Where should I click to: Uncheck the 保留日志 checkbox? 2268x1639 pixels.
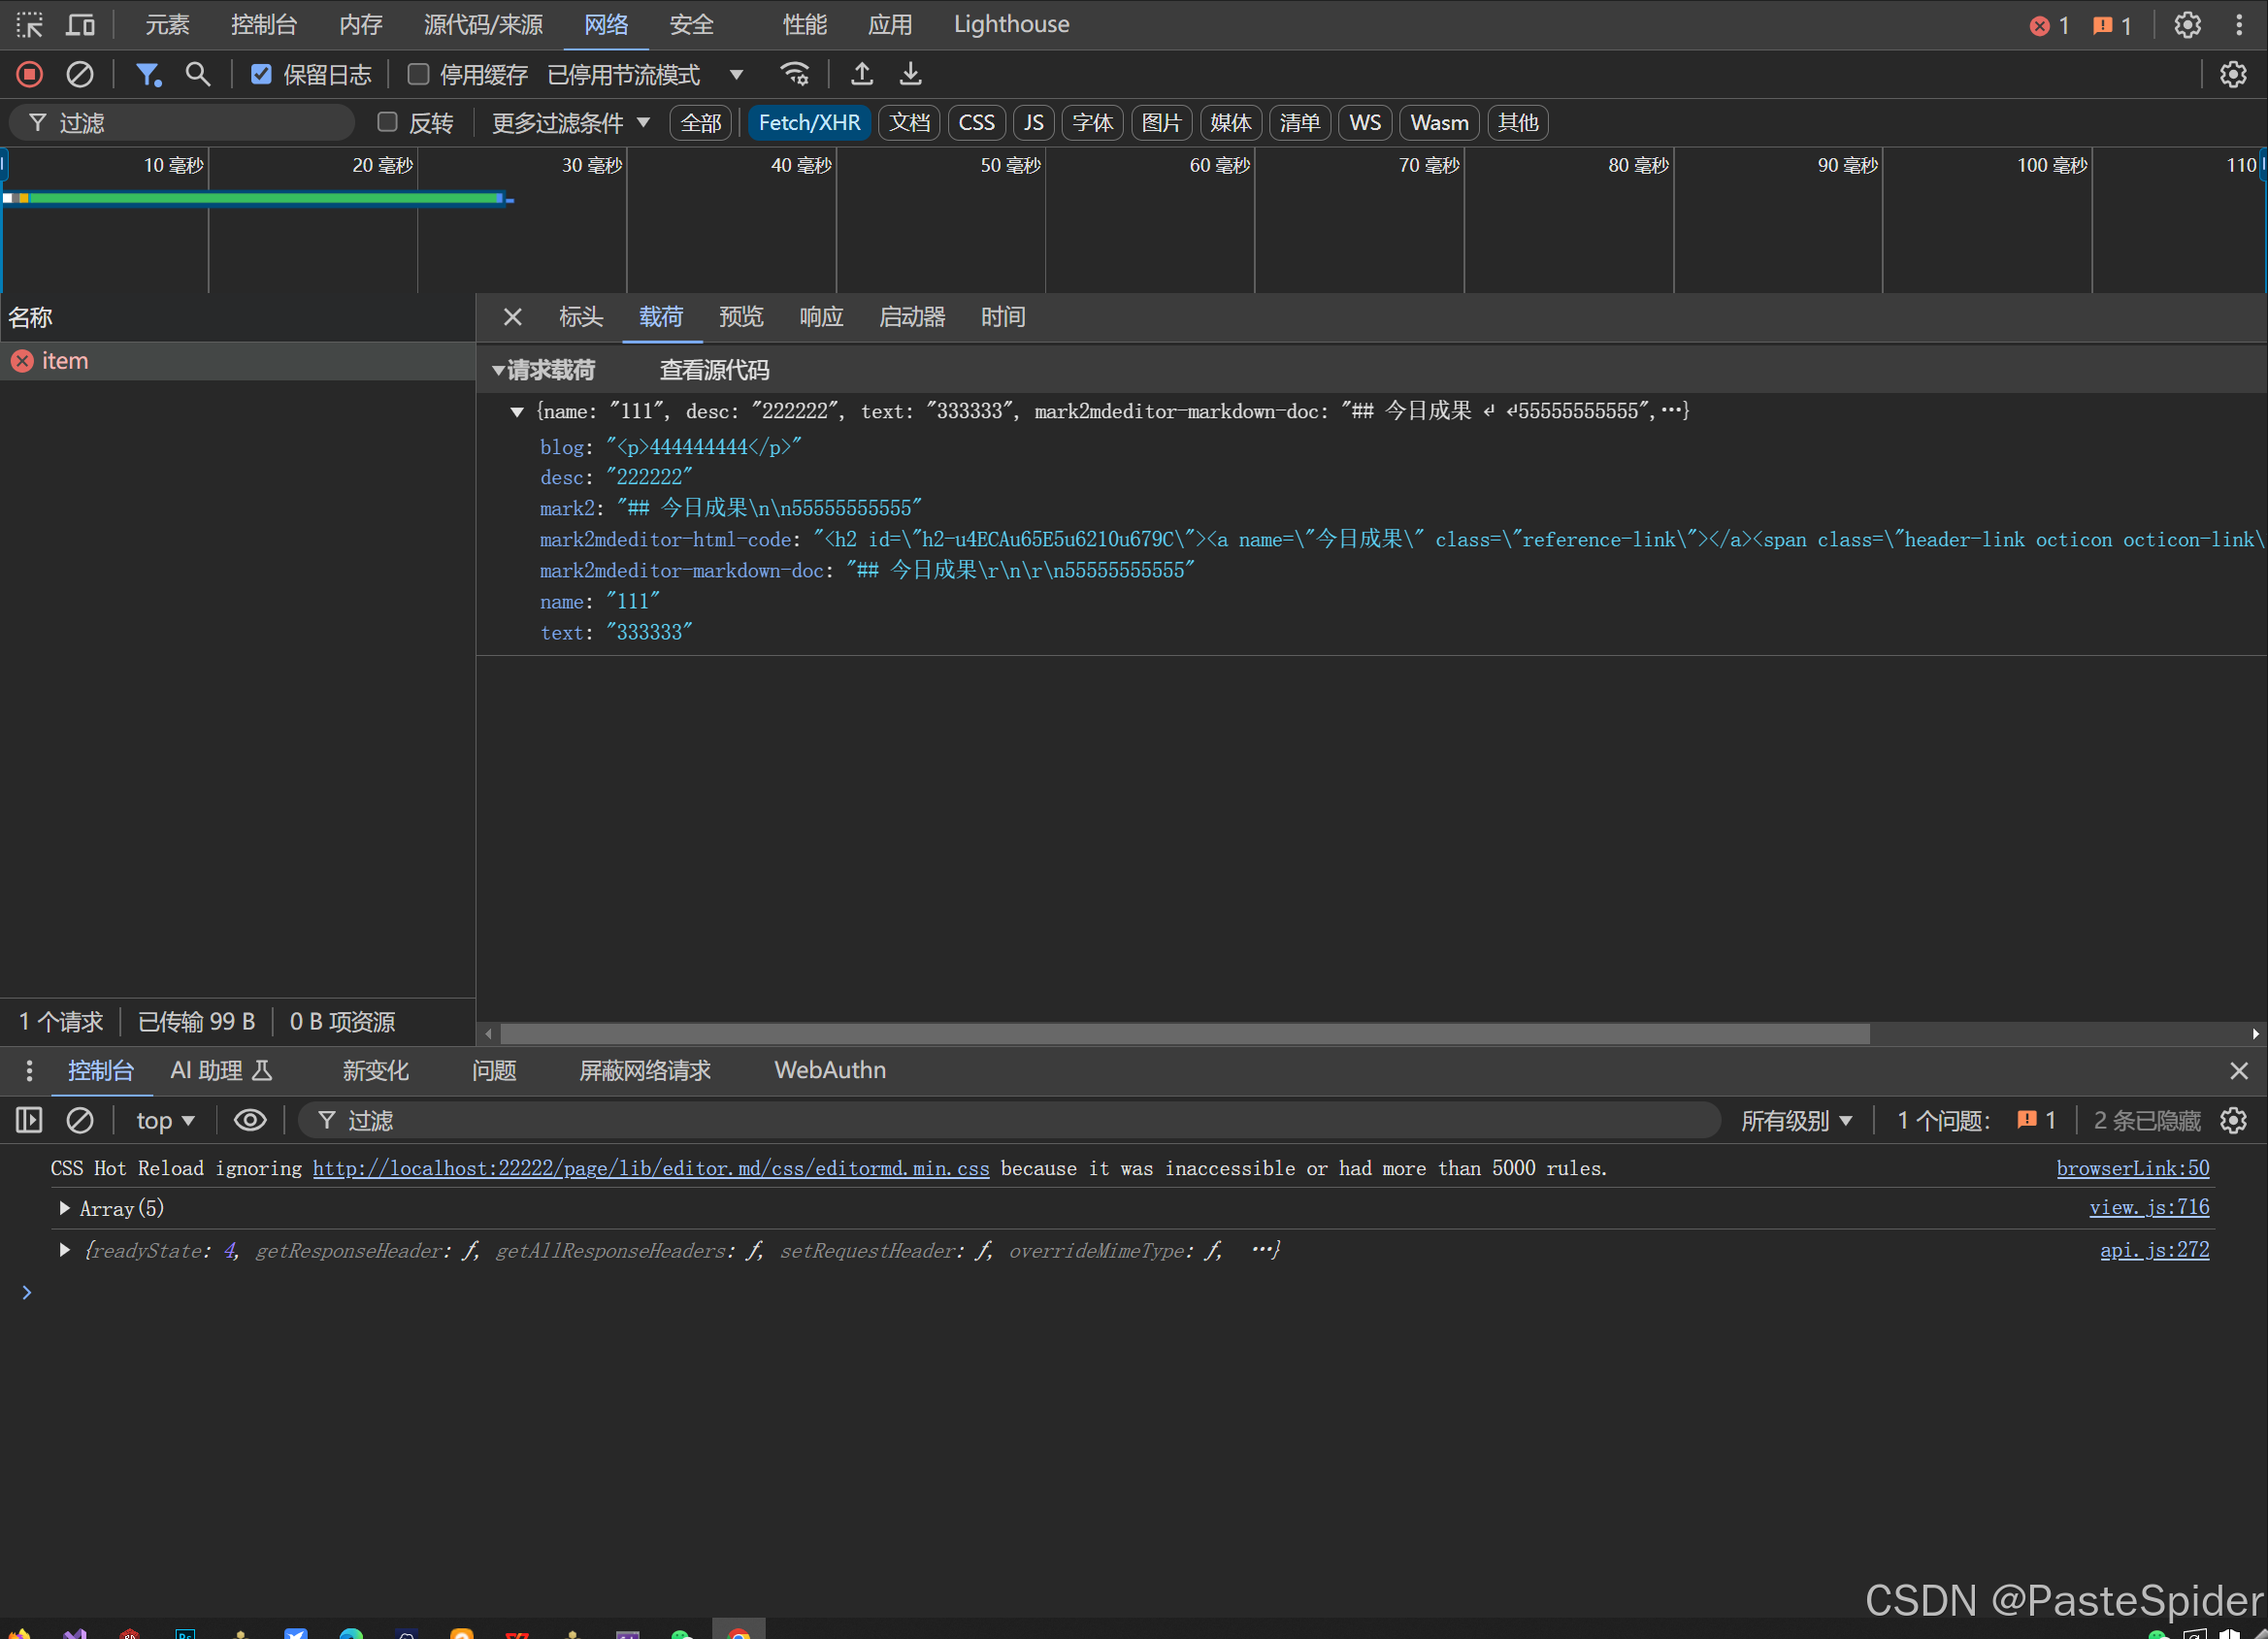click(x=261, y=74)
